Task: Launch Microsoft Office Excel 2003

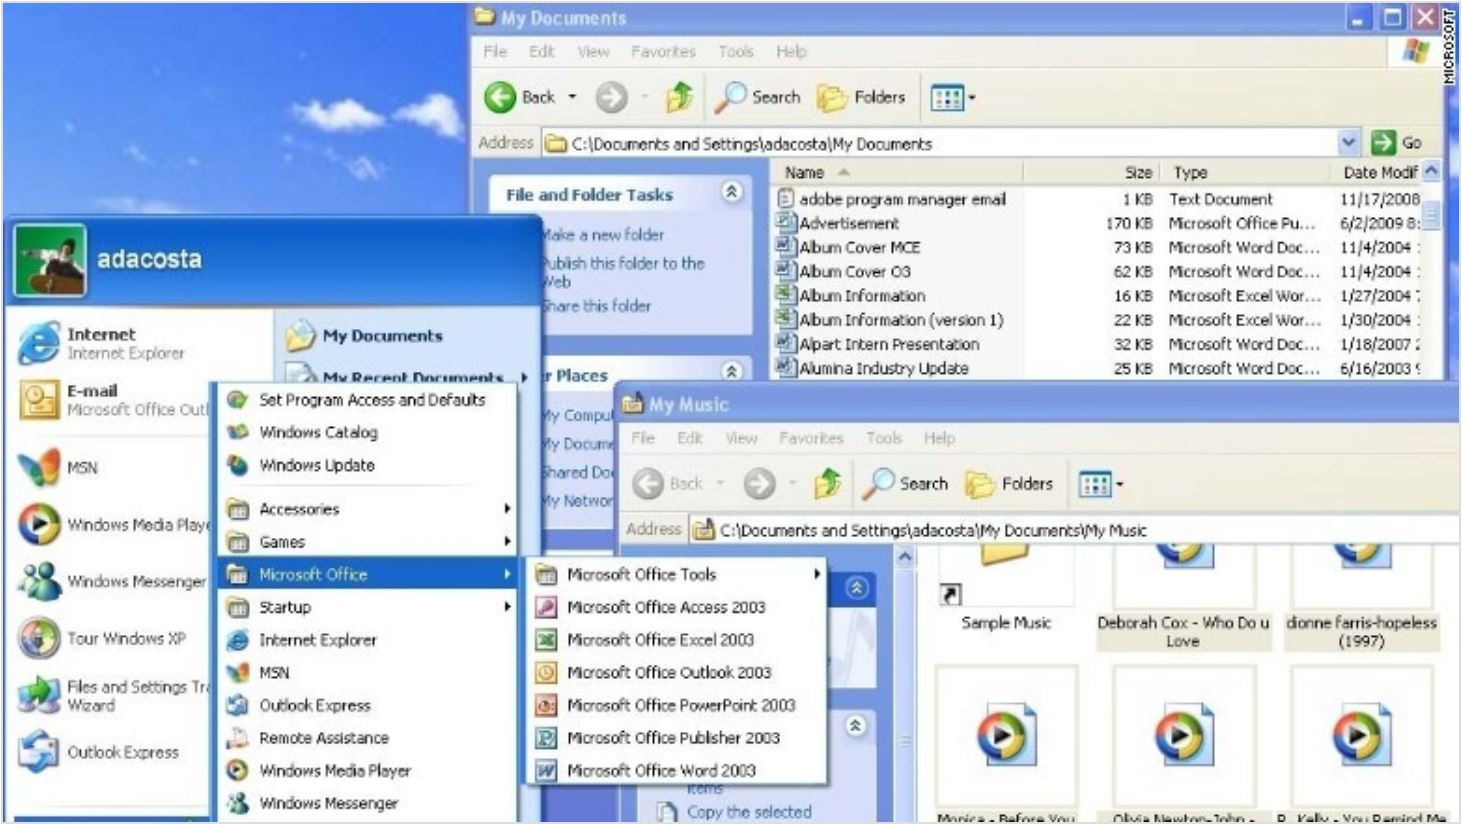Action: (x=659, y=640)
